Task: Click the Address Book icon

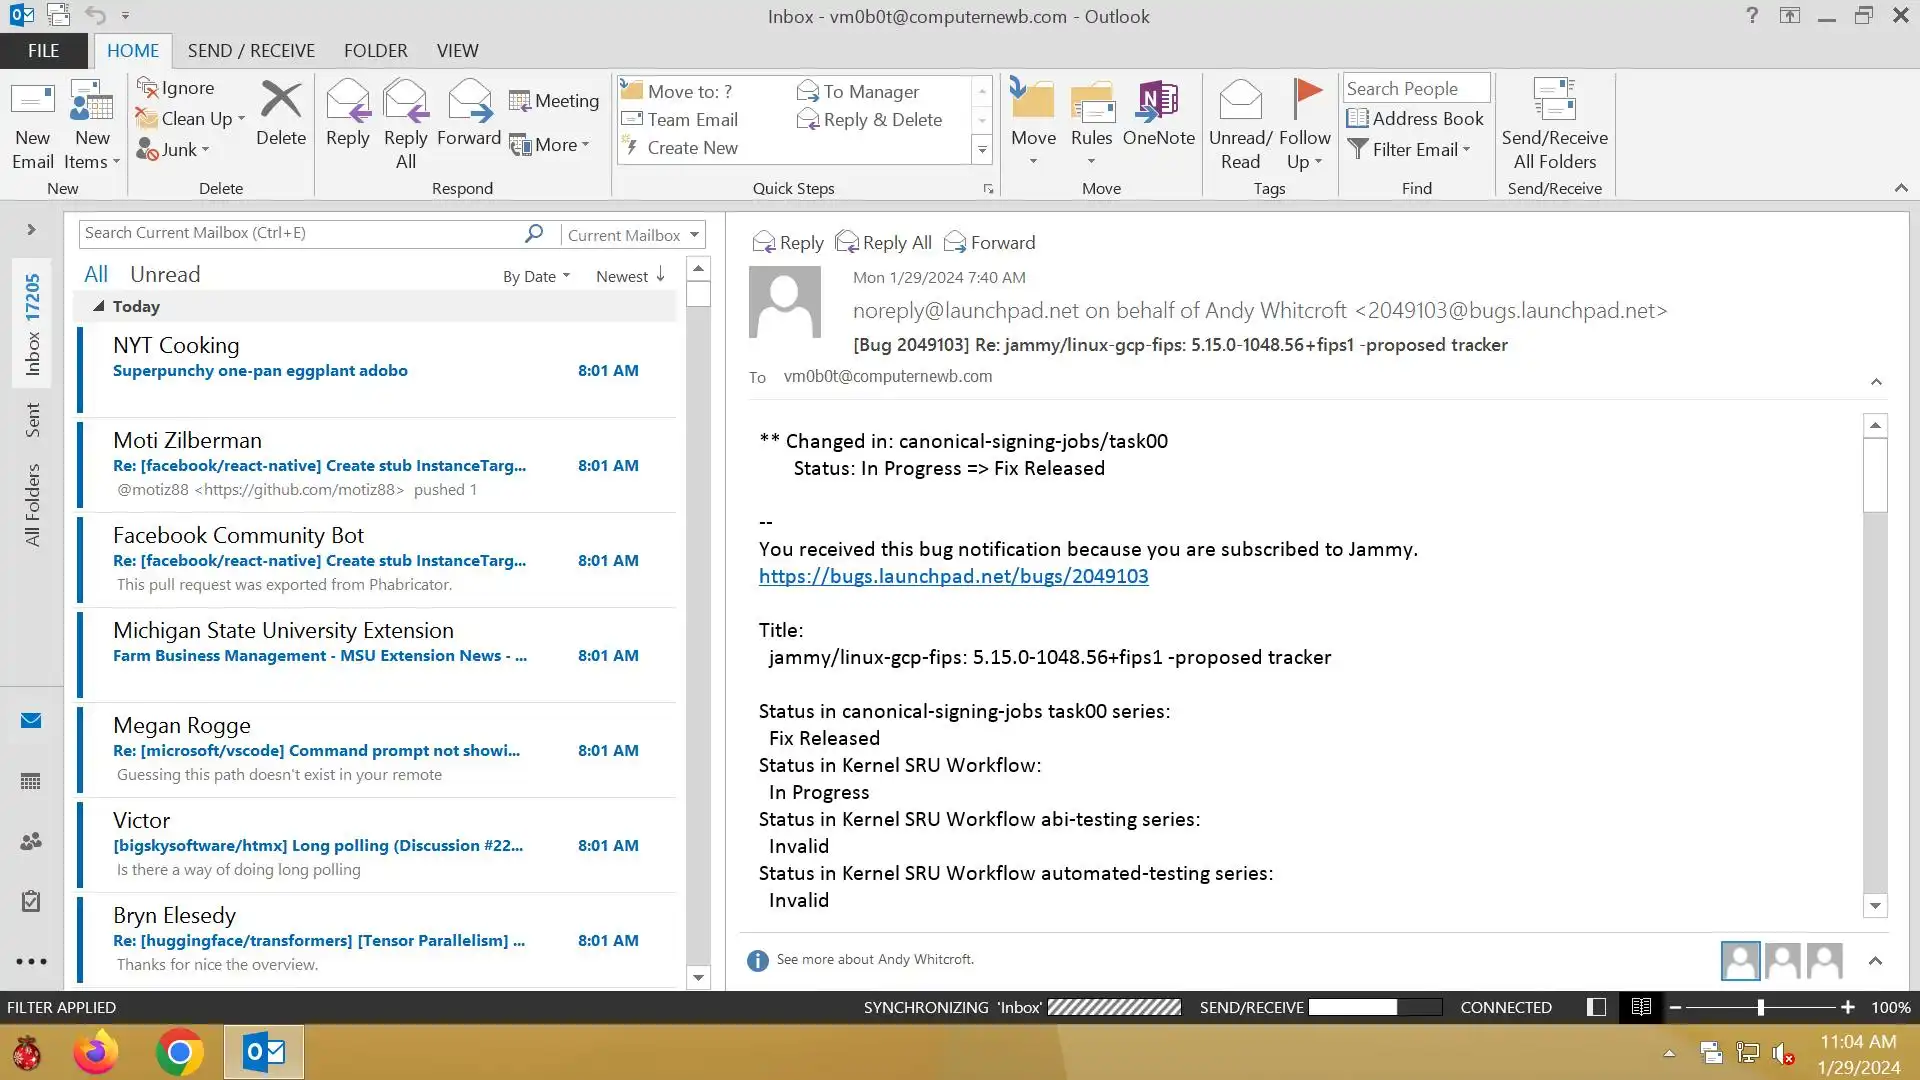Action: pos(1357,119)
